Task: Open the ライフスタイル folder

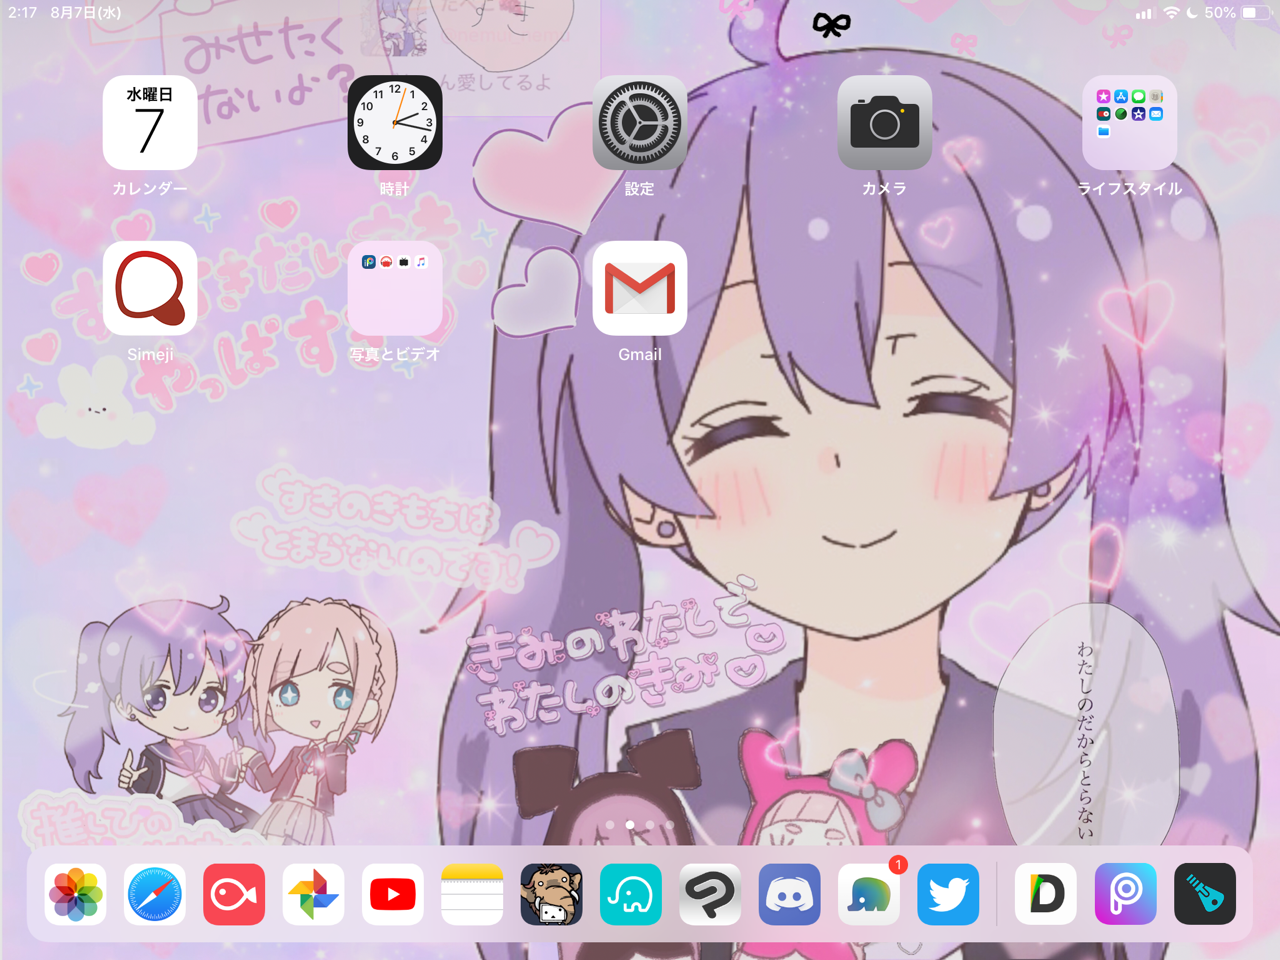Action: click(x=1130, y=122)
